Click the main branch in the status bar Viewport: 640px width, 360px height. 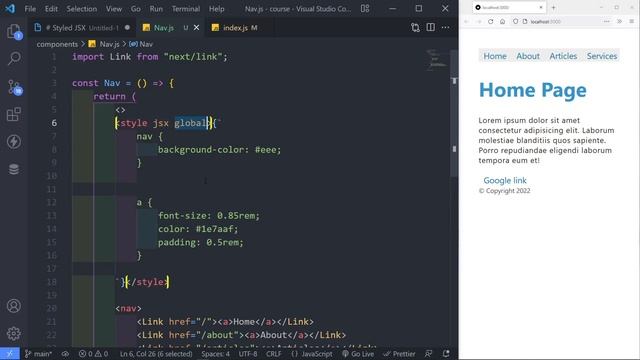(38, 354)
